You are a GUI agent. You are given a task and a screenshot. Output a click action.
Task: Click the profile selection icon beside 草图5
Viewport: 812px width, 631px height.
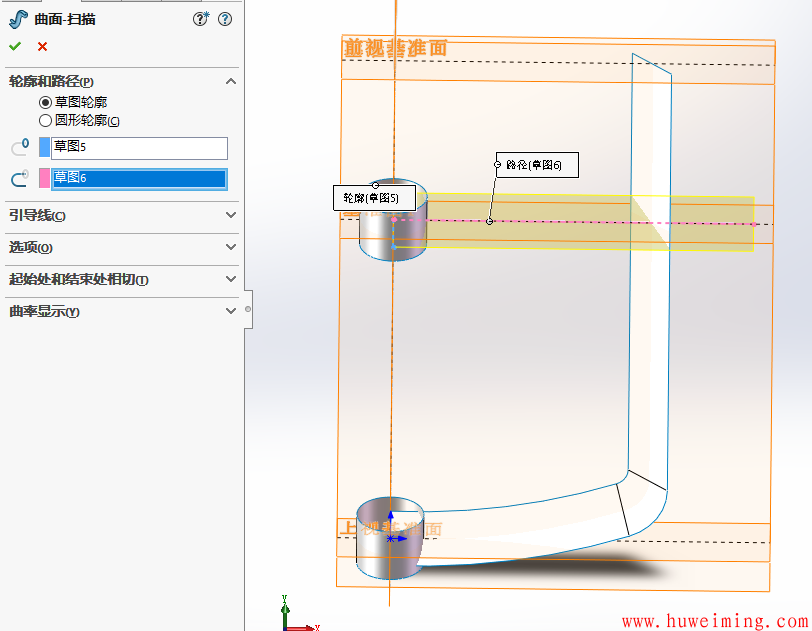(19, 148)
